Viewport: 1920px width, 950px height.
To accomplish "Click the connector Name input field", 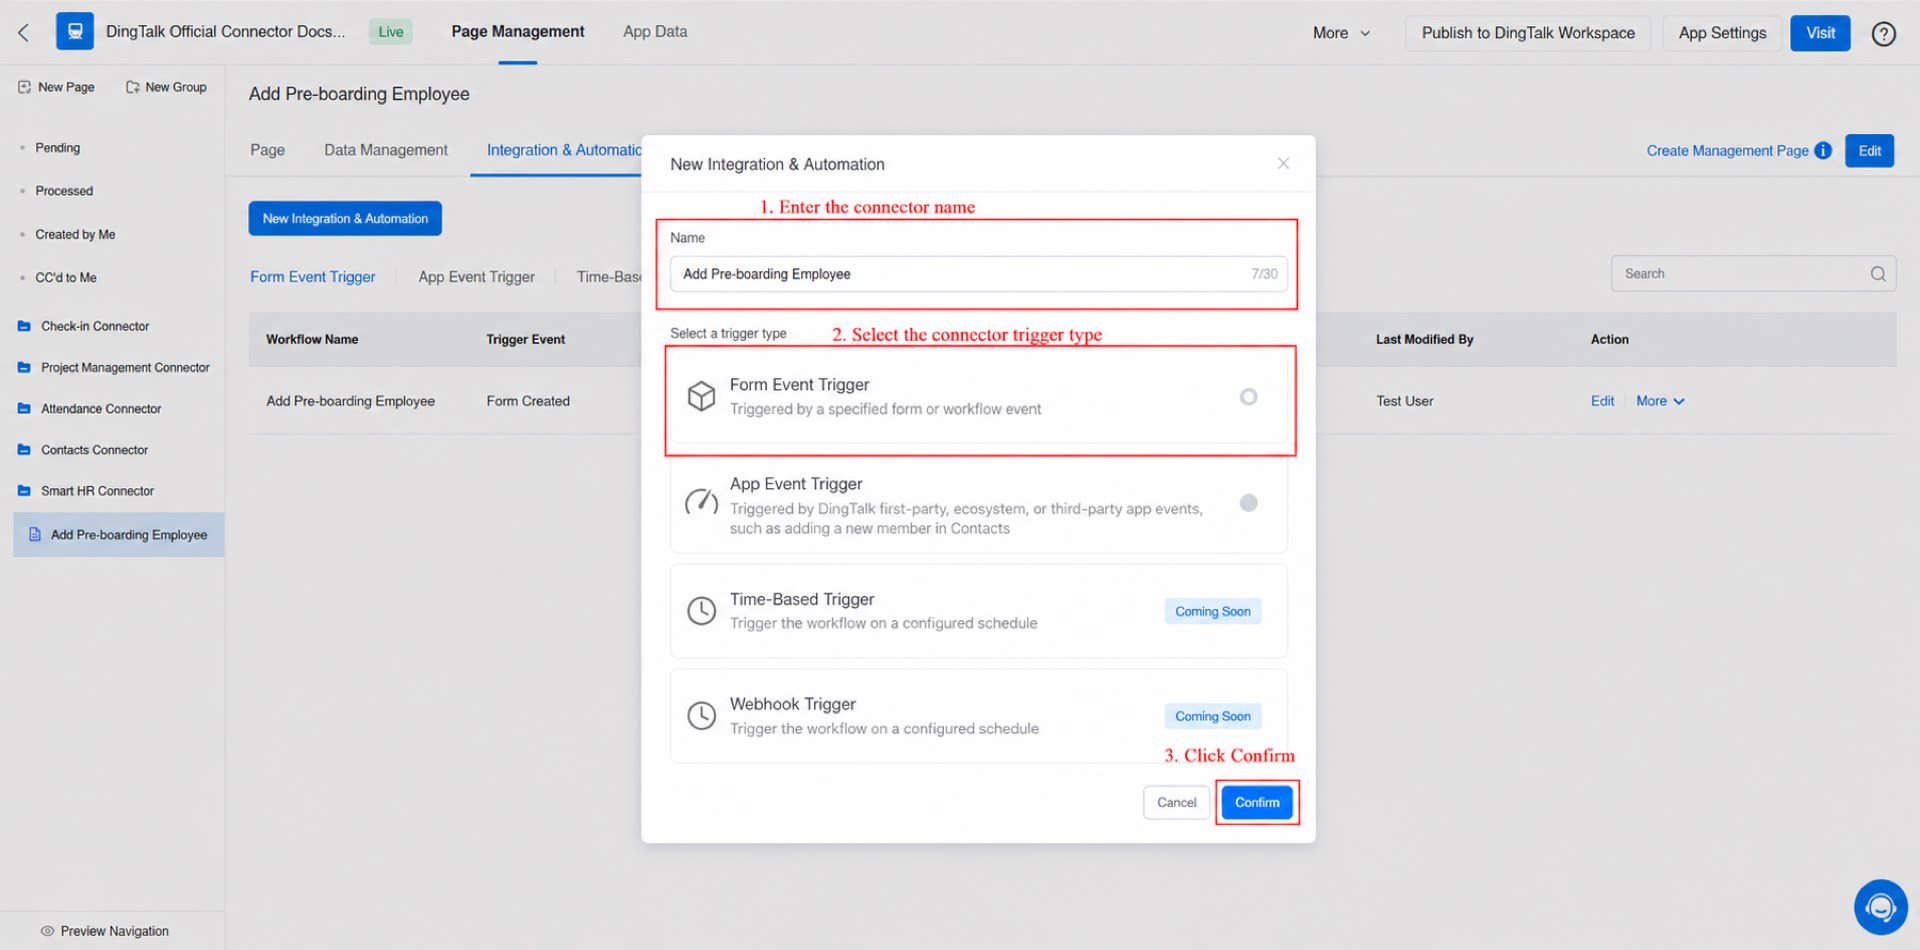I will [x=978, y=274].
